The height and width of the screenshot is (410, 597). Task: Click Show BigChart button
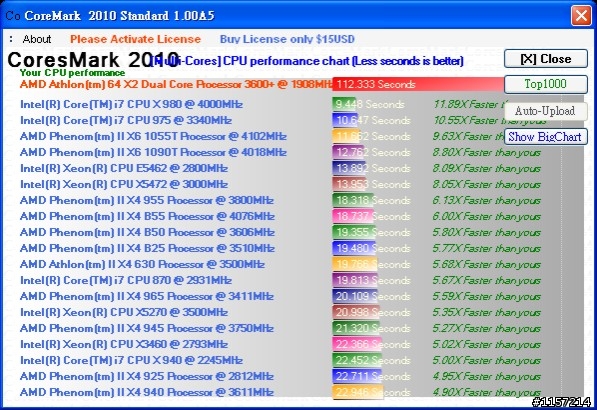(545, 136)
